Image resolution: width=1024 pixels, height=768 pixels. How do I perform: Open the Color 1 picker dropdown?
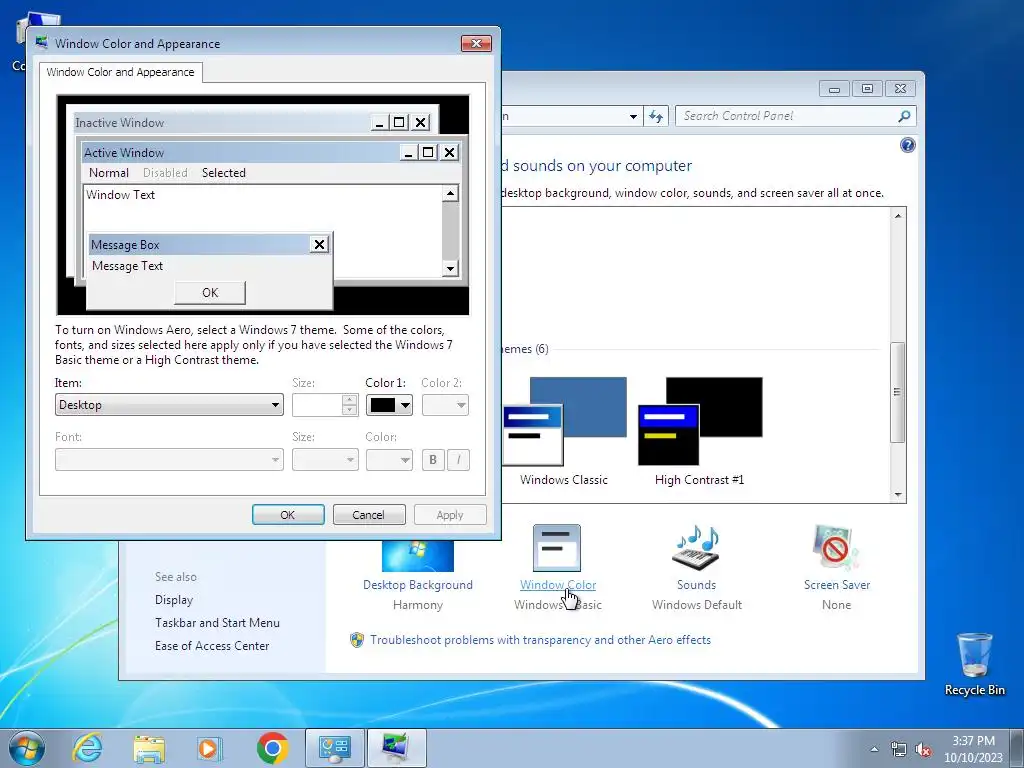[389, 405]
